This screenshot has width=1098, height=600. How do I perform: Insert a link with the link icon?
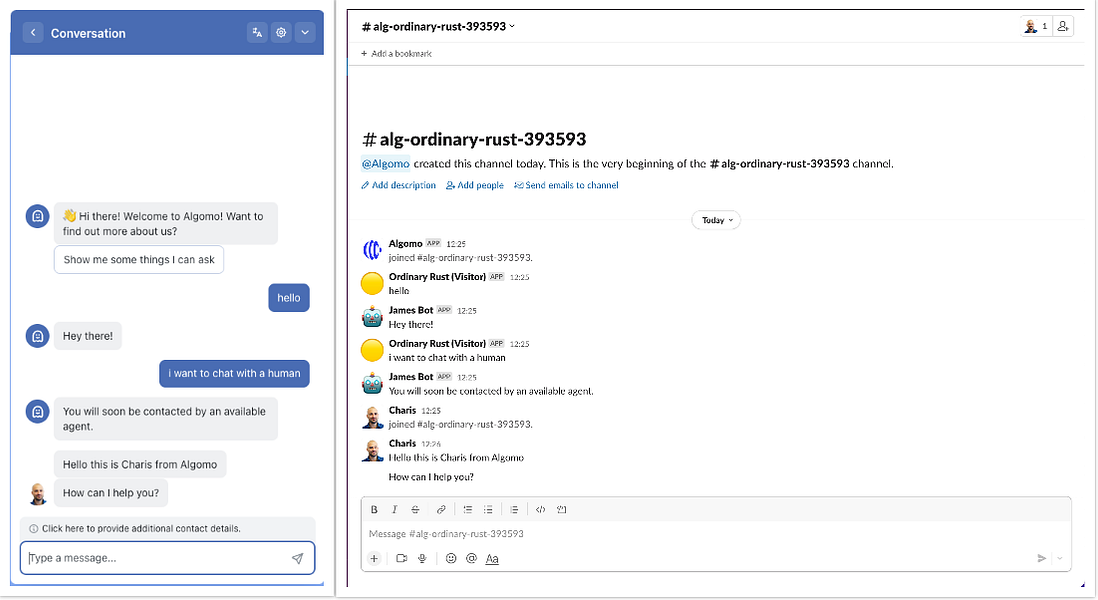(x=441, y=510)
